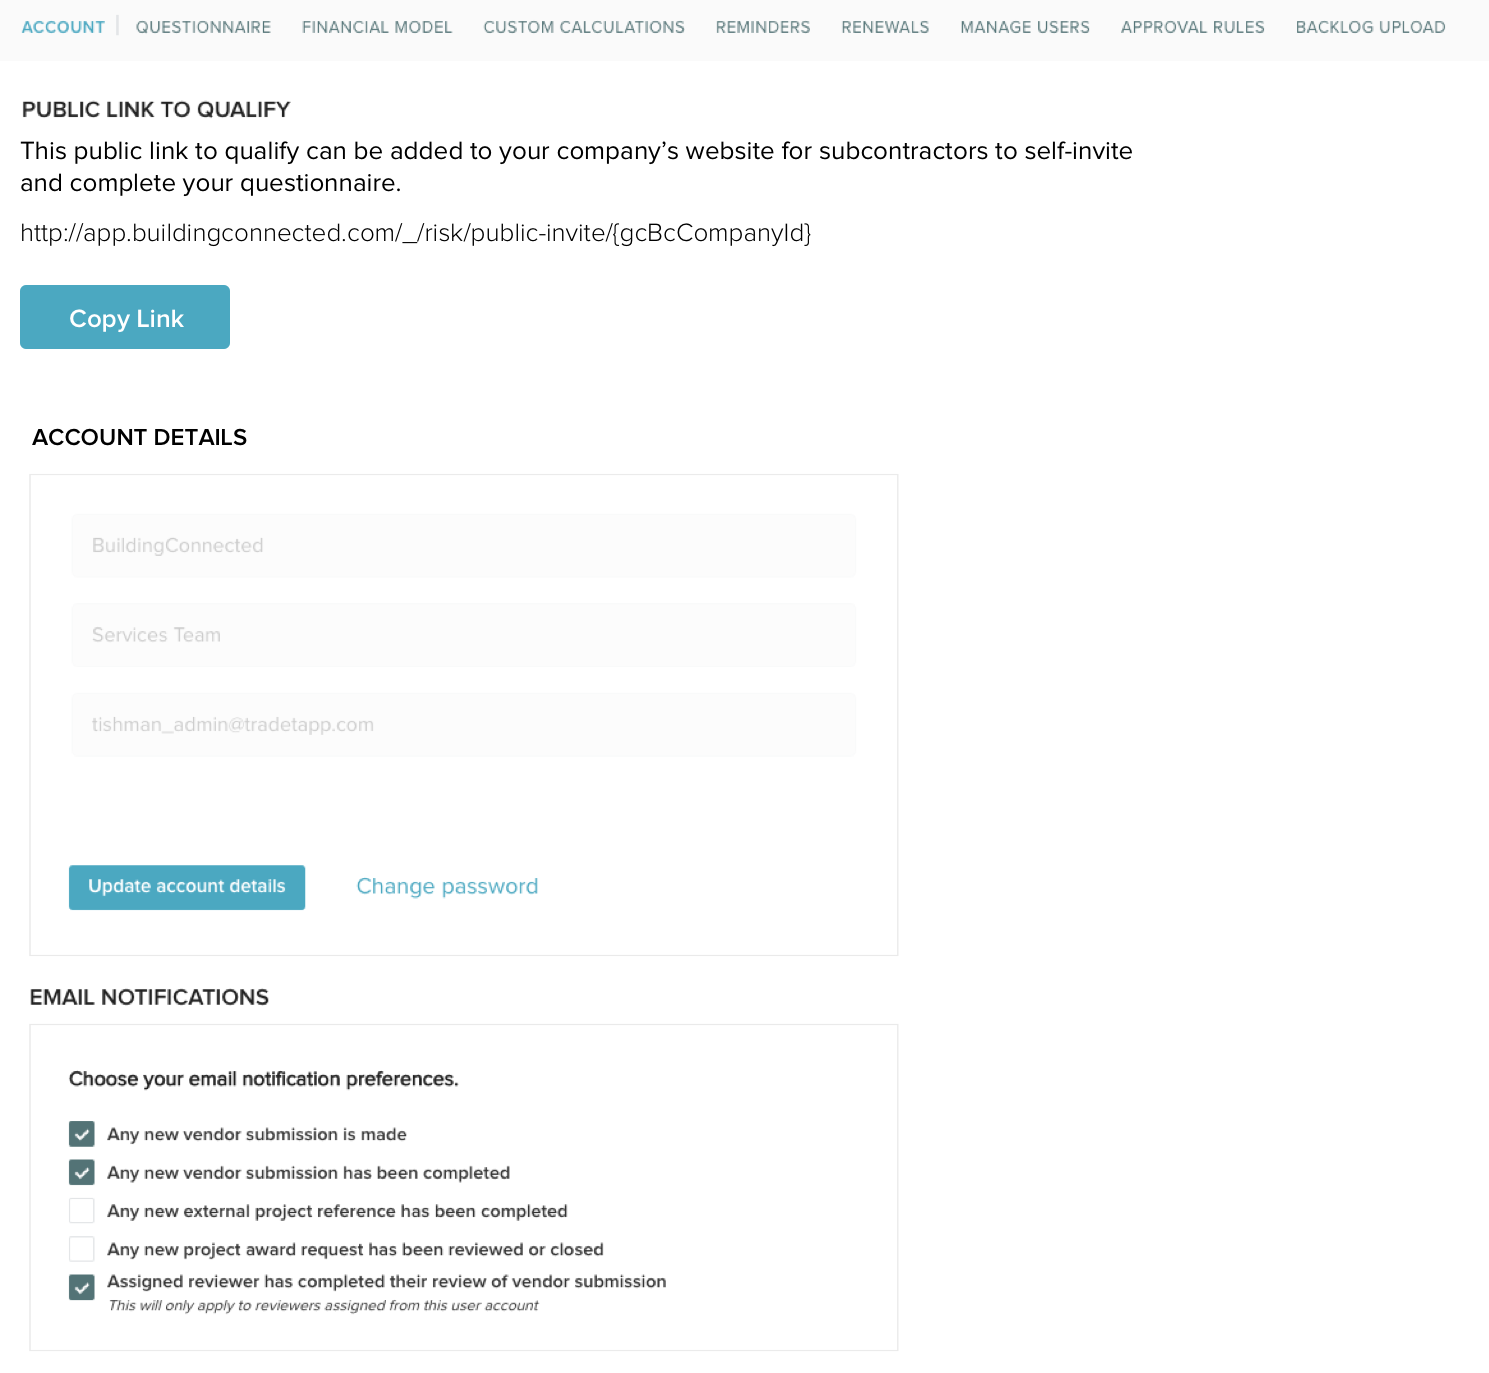This screenshot has height=1373, width=1489.
Task: Open the Change password link
Action: (x=447, y=887)
